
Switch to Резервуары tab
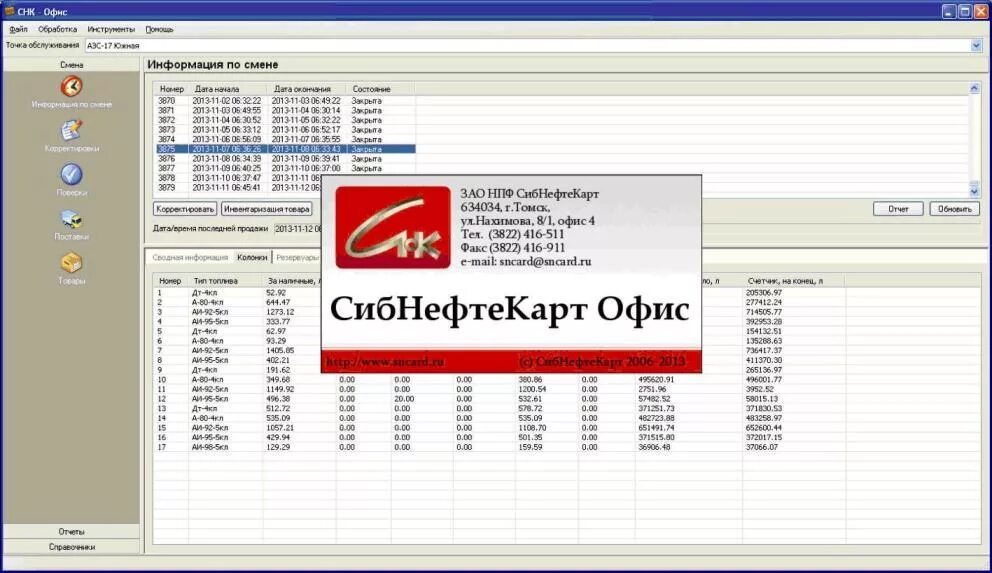(297, 257)
